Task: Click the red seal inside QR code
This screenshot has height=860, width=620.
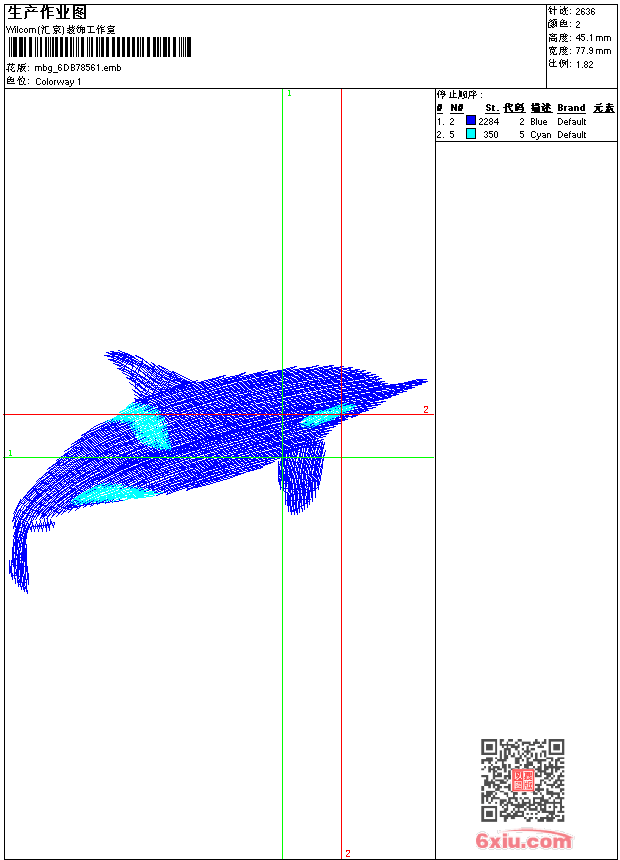Action: (522, 780)
